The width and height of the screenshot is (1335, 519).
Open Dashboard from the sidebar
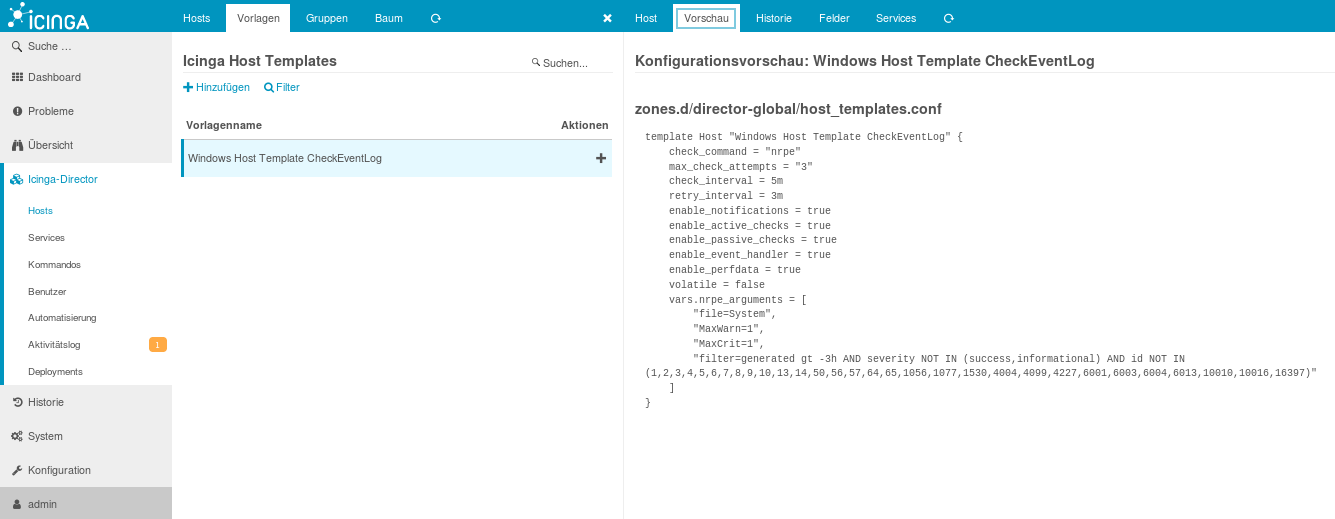[54, 77]
